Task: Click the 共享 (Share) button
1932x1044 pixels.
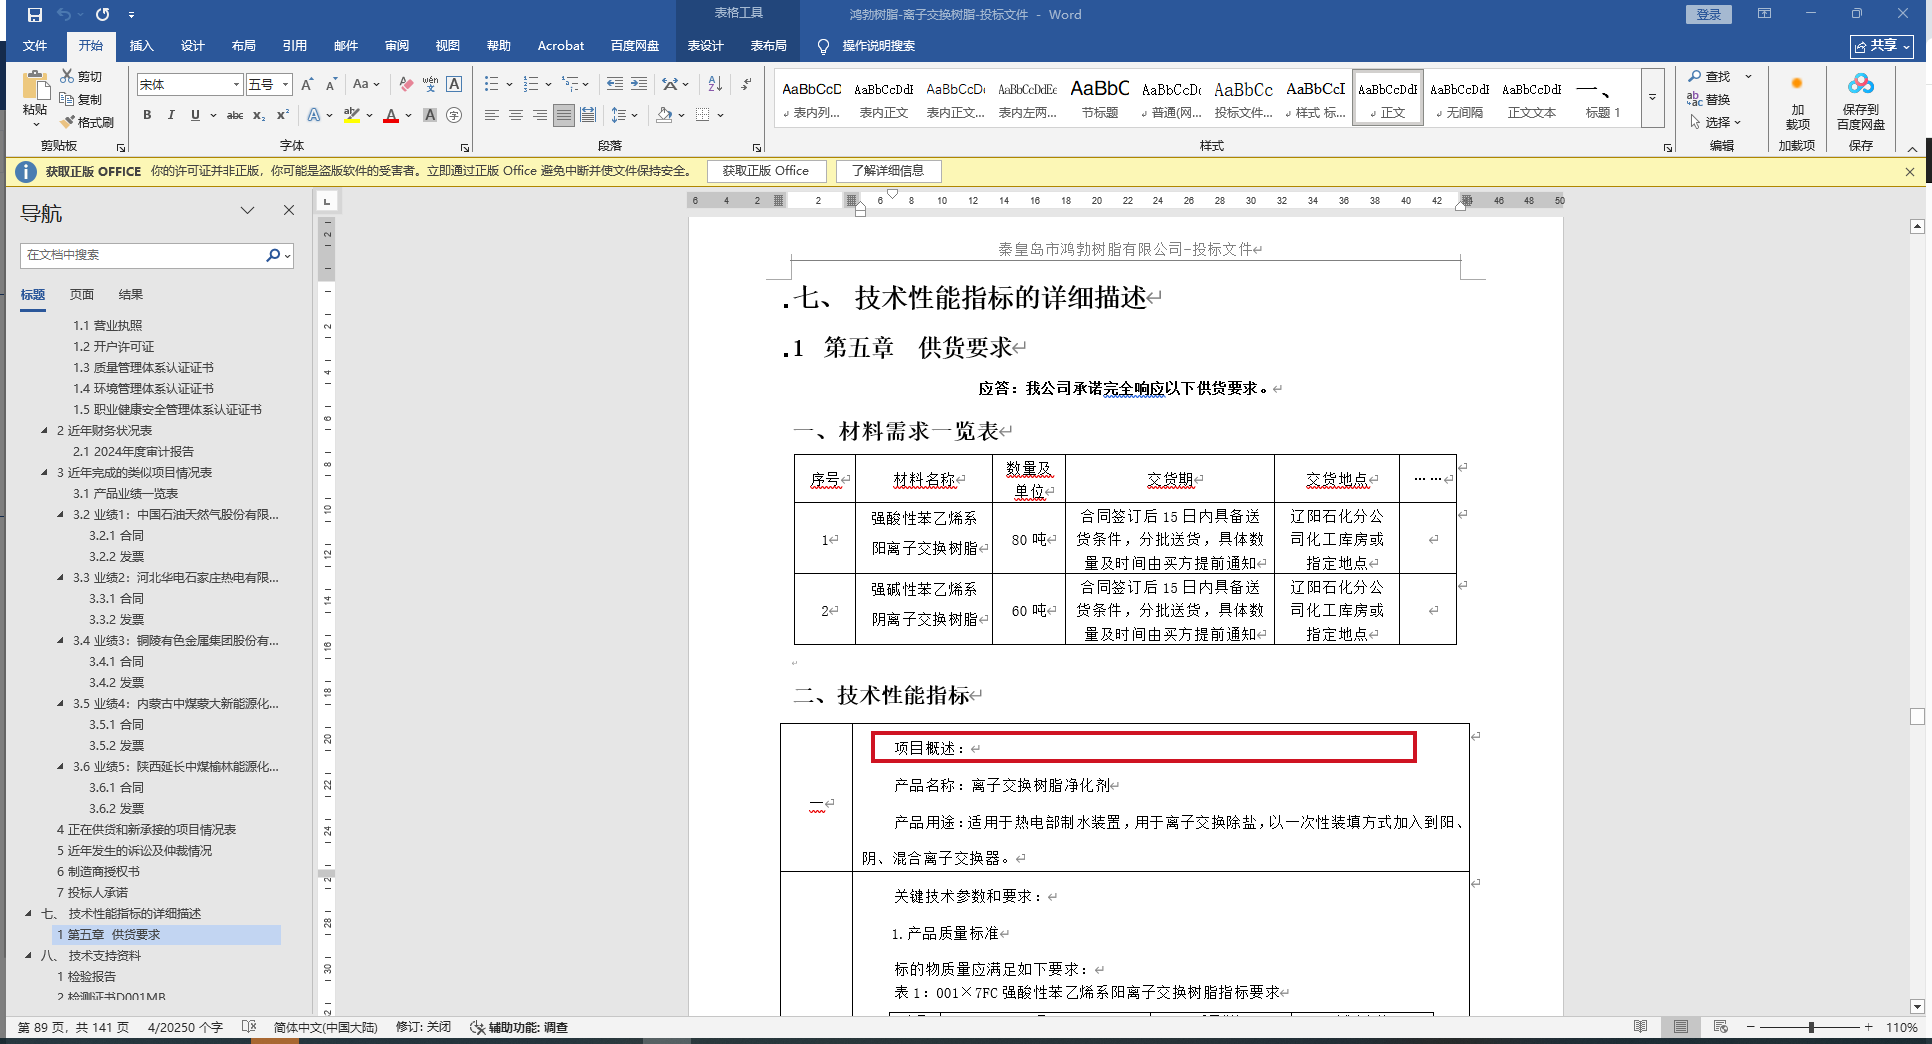Action: (1881, 46)
